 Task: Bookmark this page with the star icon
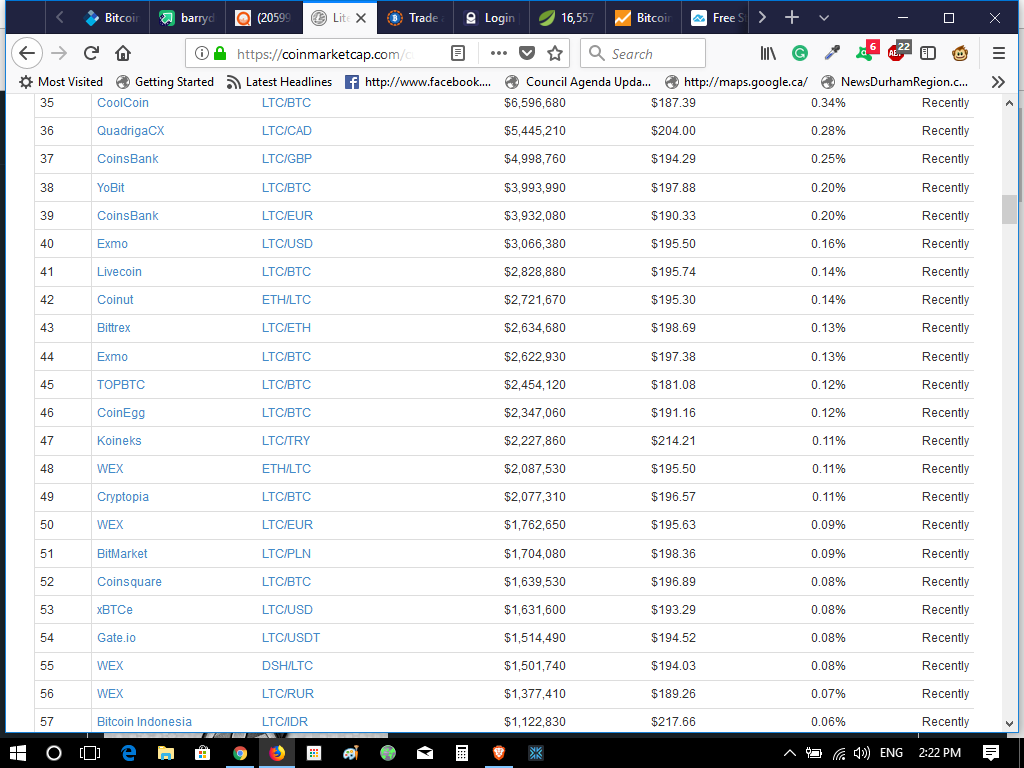[555, 53]
